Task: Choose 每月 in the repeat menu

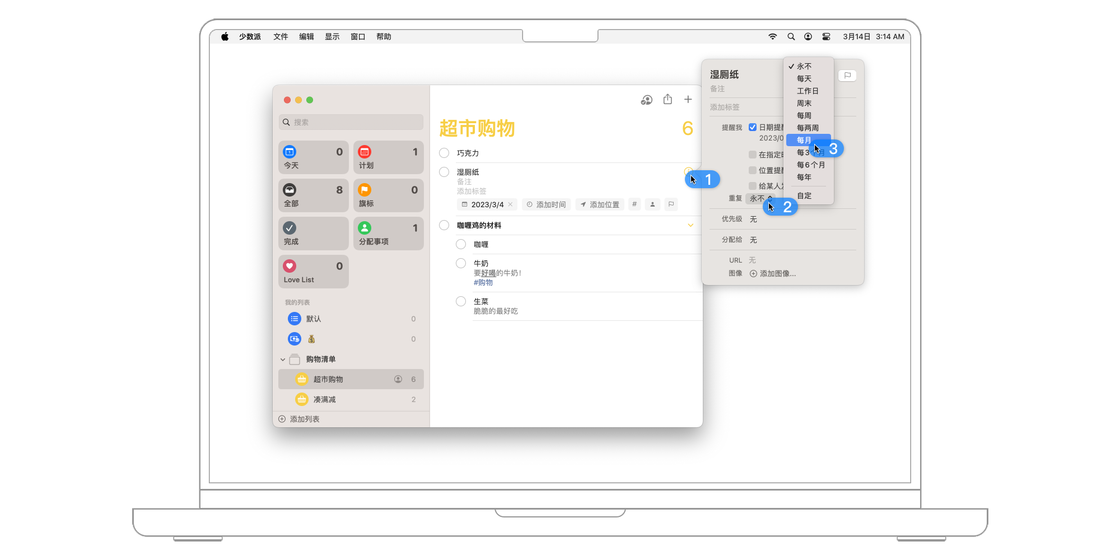Action: [x=809, y=140]
